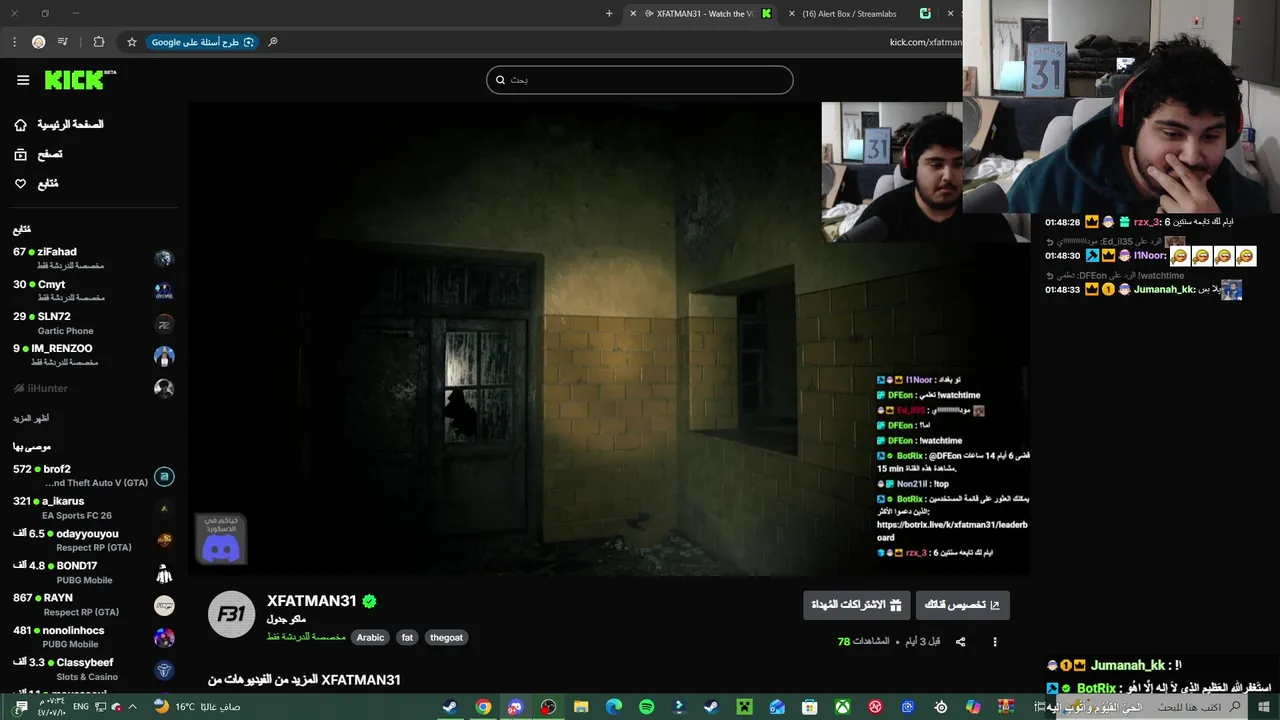Click brof2's round avatar icon
This screenshot has width=1280, height=720.
(x=164, y=477)
